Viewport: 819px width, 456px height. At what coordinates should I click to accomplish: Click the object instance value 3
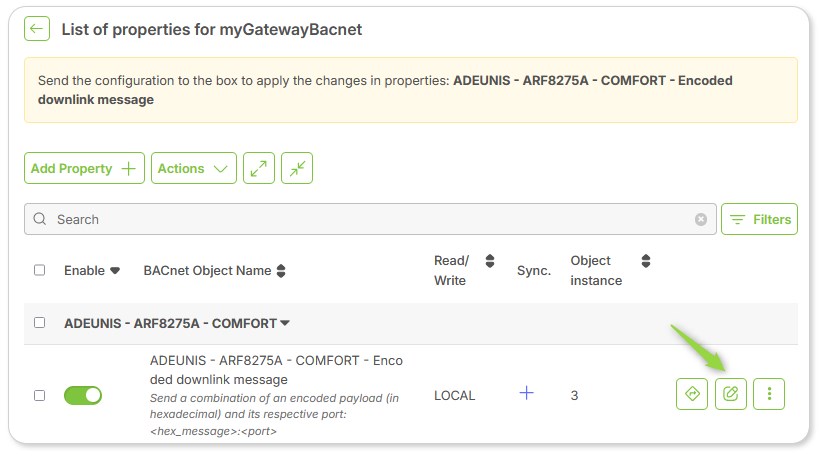575,395
